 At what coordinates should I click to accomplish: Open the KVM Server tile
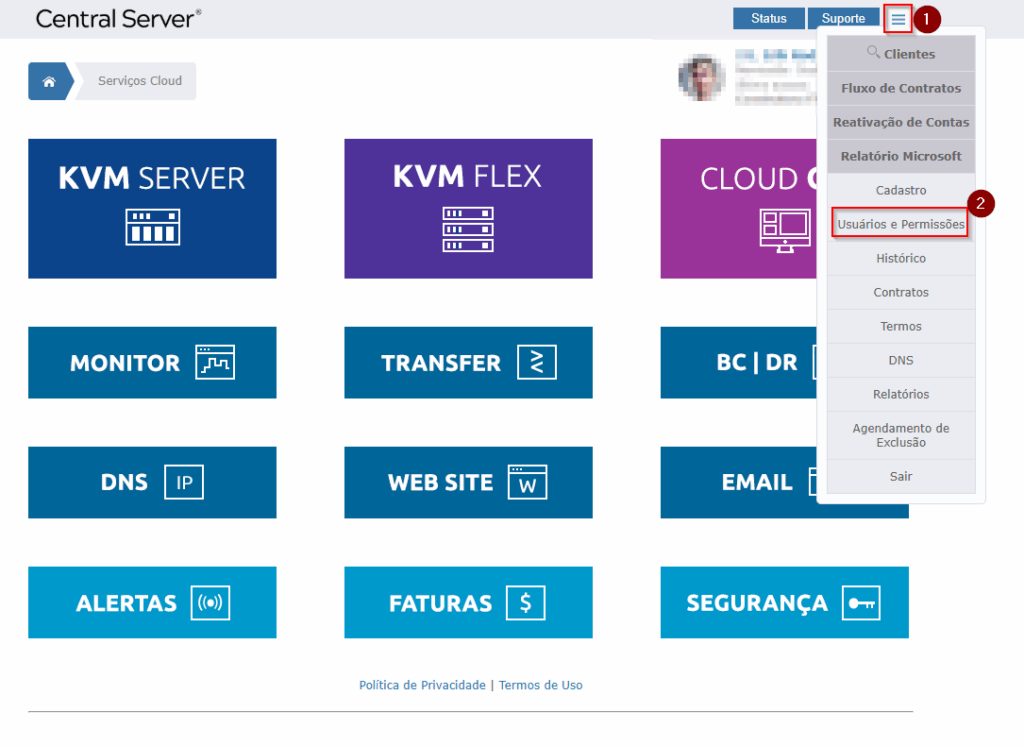(152, 208)
